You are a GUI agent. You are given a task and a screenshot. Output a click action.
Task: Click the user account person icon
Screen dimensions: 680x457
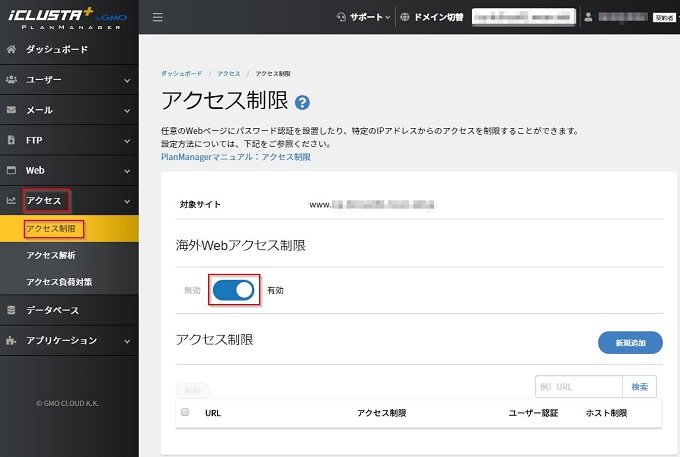pos(588,17)
